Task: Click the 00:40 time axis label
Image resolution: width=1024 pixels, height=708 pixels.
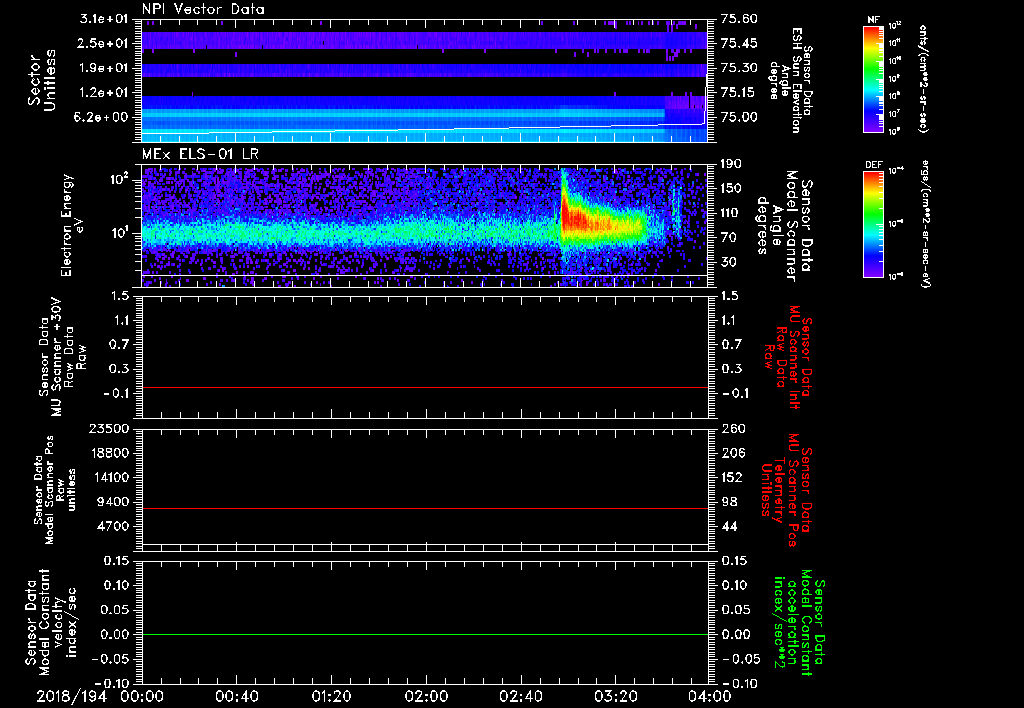Action: pyautogui.click(x=236, y=696)
